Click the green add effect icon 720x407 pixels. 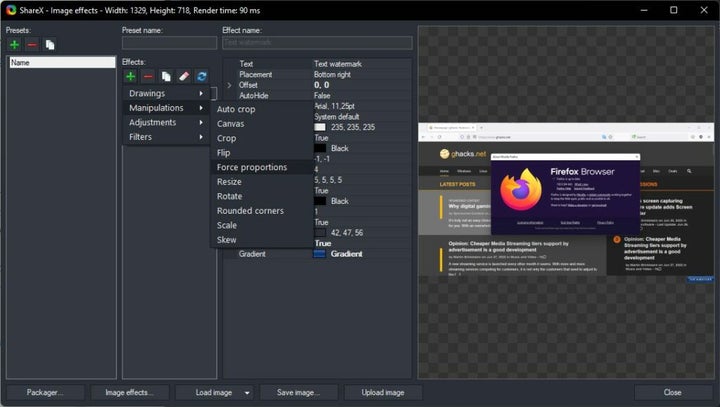(x=130, y=76)
